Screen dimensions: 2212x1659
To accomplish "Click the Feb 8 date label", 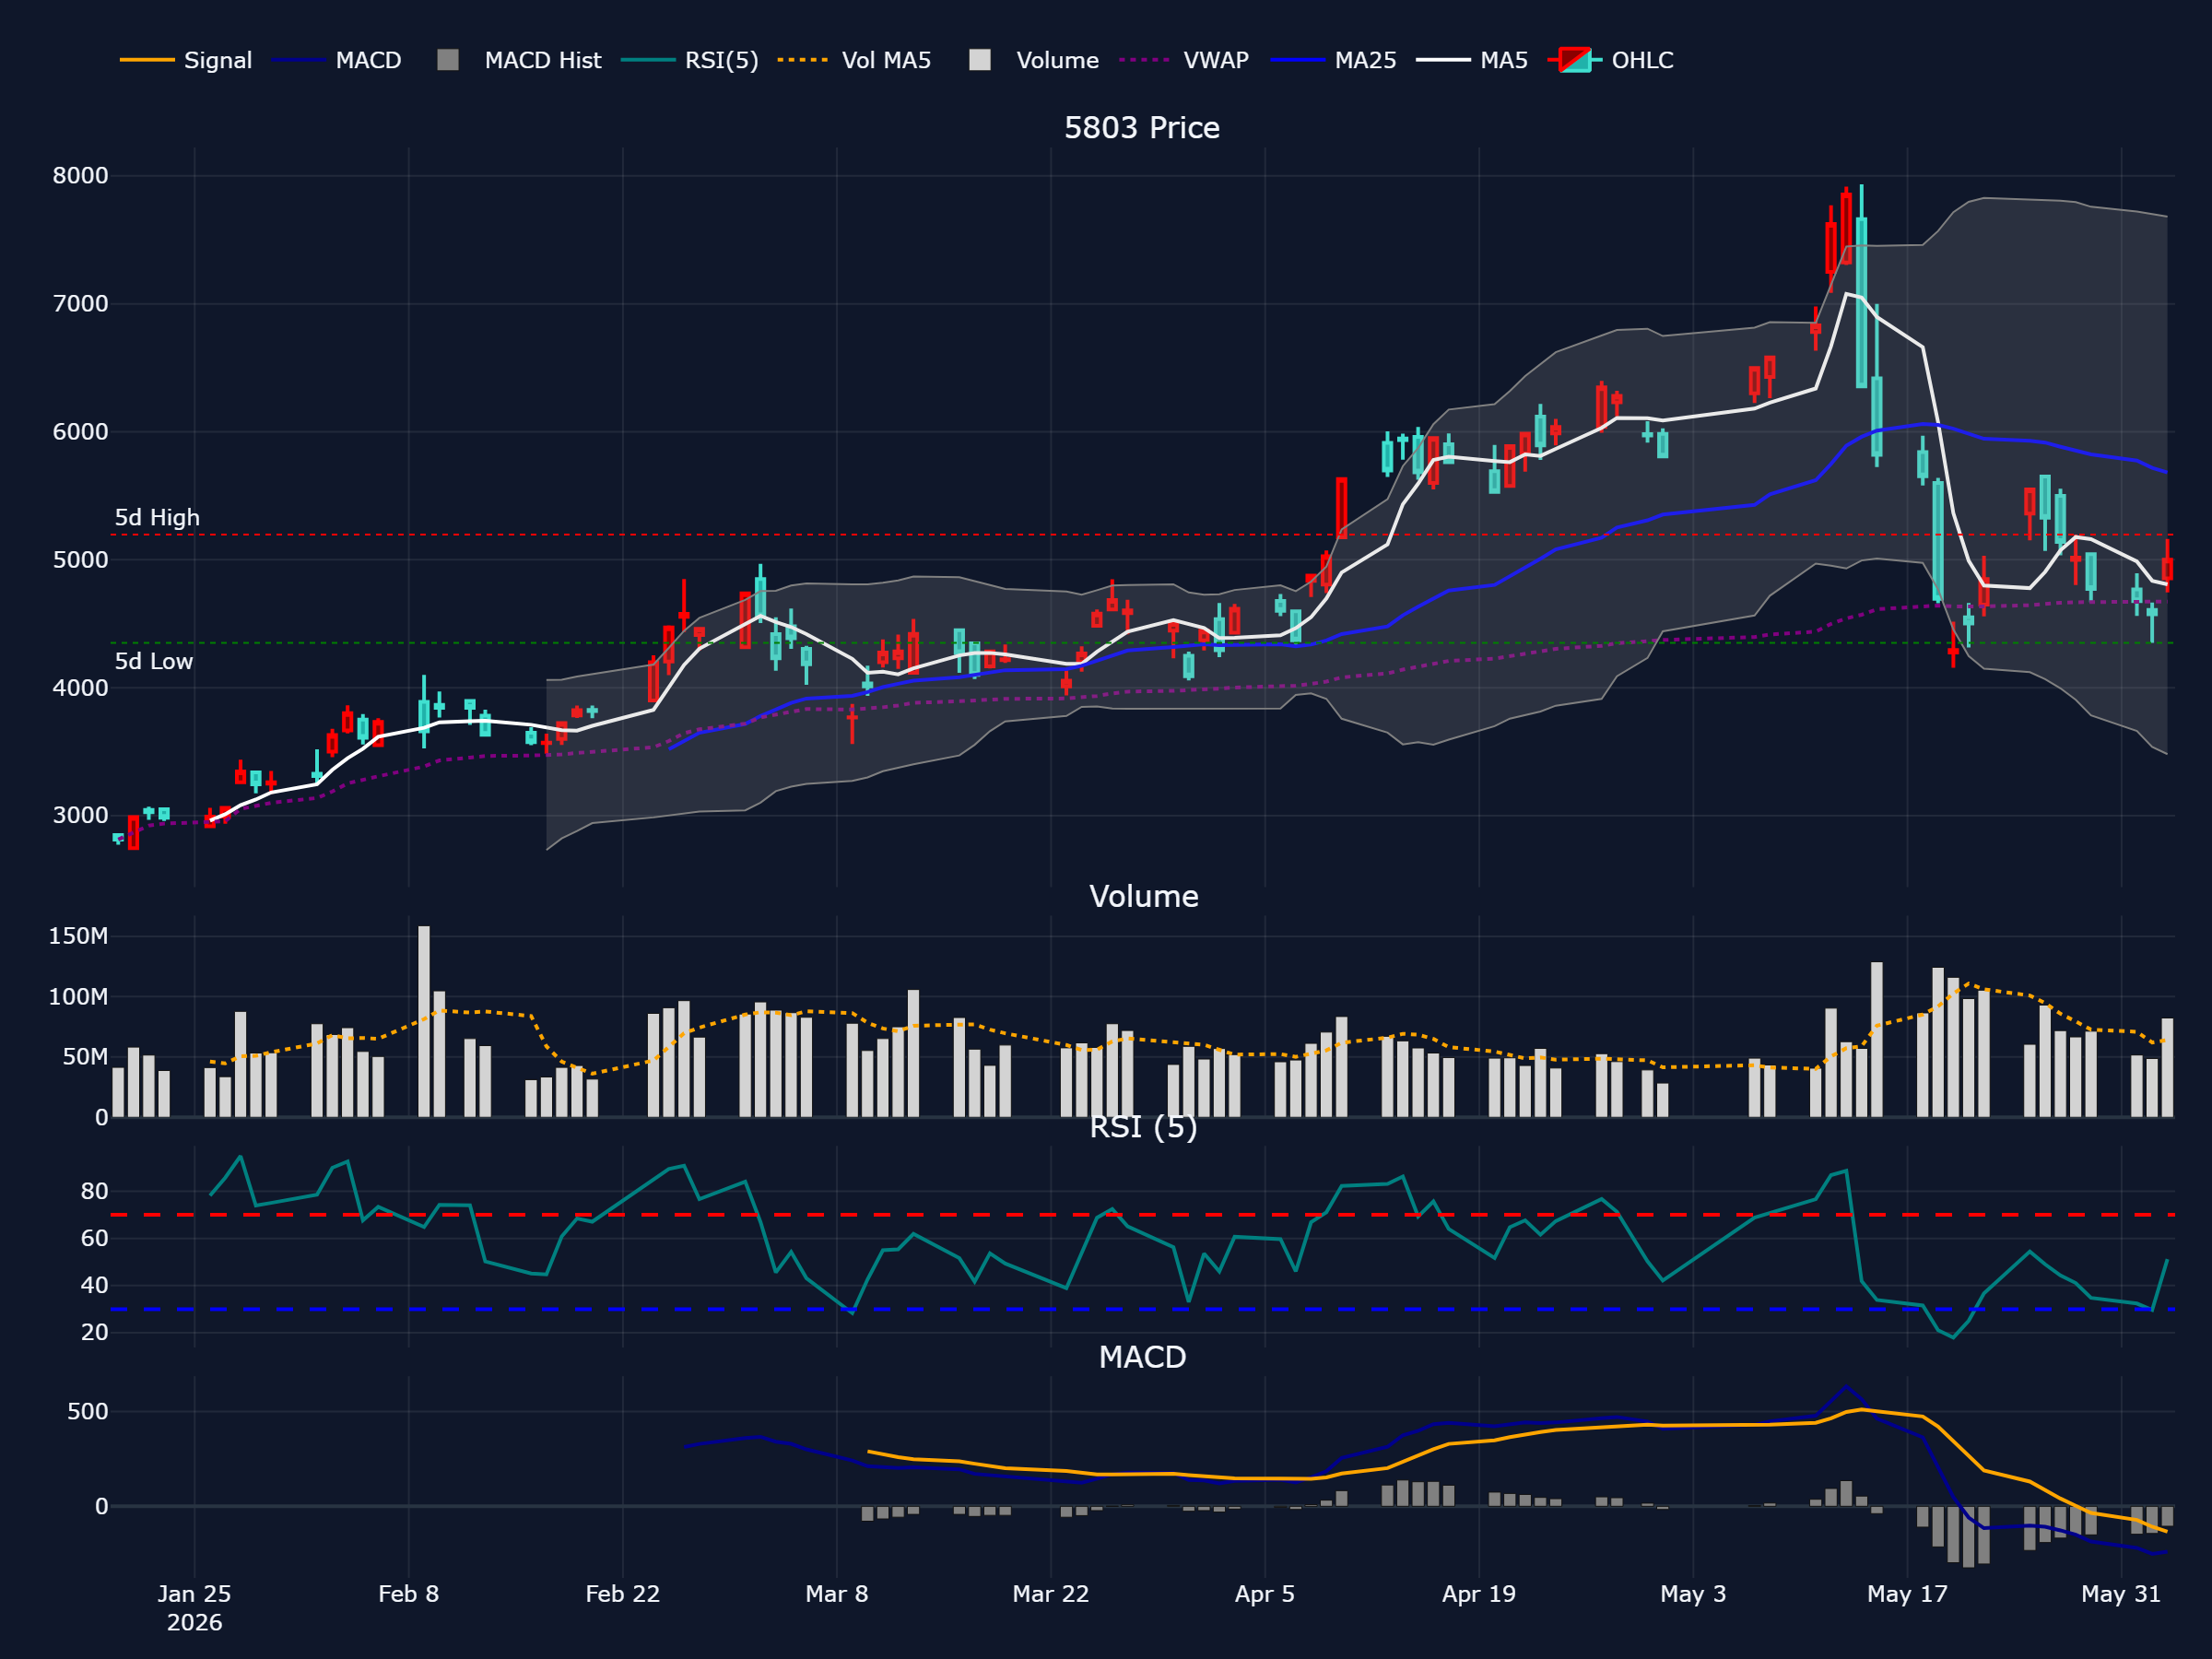I will click(408, 1594).
